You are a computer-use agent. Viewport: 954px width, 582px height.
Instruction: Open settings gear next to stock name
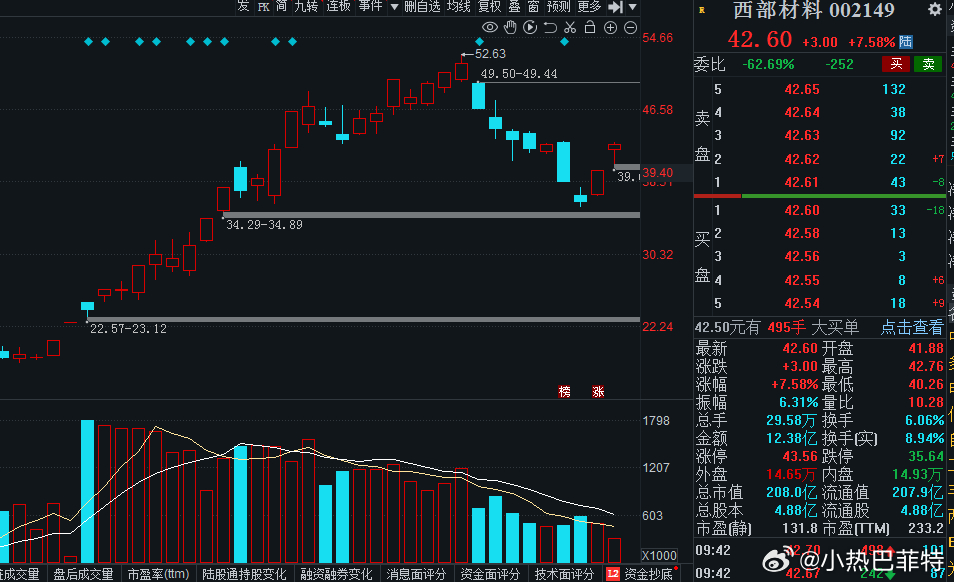point(935,9)
